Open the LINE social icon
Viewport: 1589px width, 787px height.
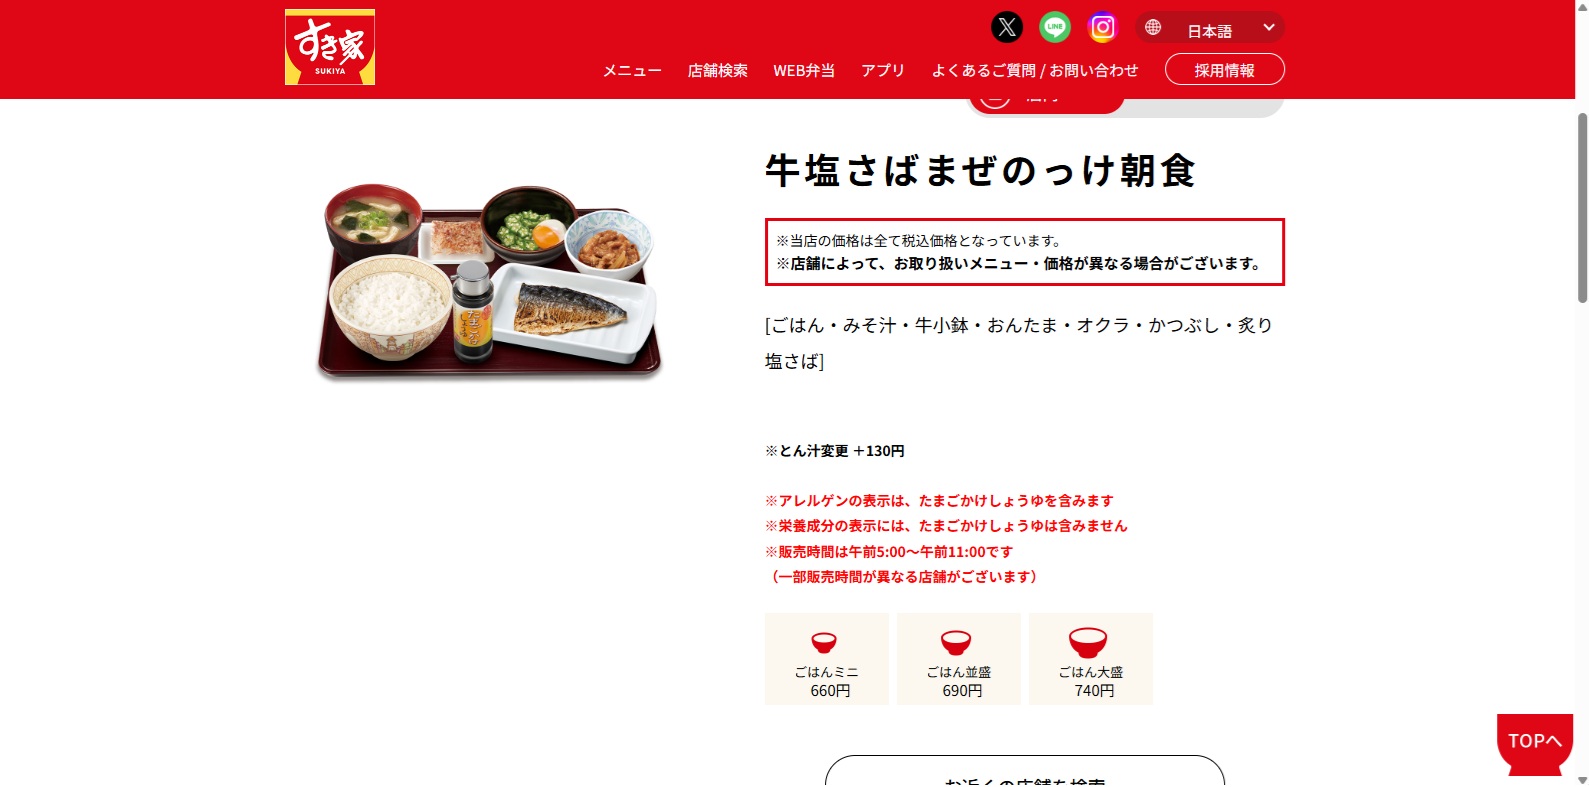click(1055, 27)
